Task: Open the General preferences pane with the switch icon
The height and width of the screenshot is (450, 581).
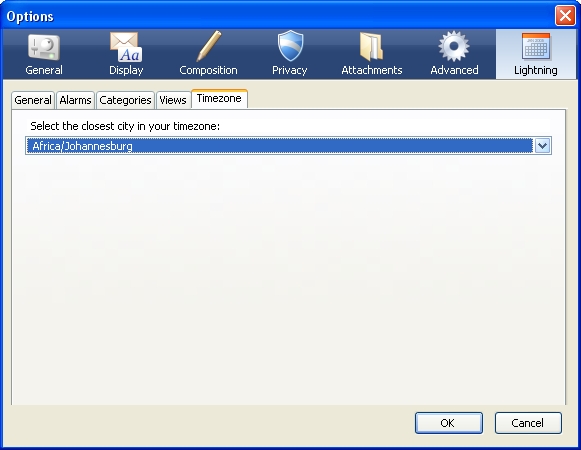Action: (x=44, y=47)
